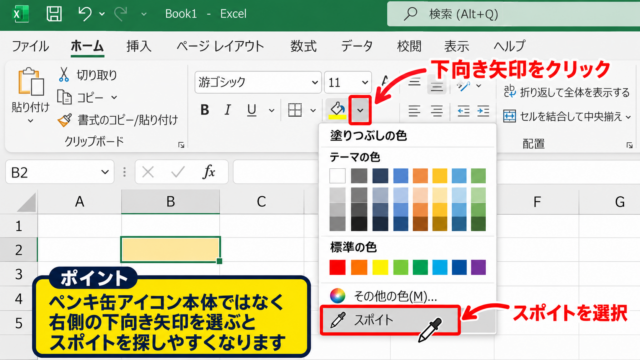Switch to 数式 tab

click(303, 46)
